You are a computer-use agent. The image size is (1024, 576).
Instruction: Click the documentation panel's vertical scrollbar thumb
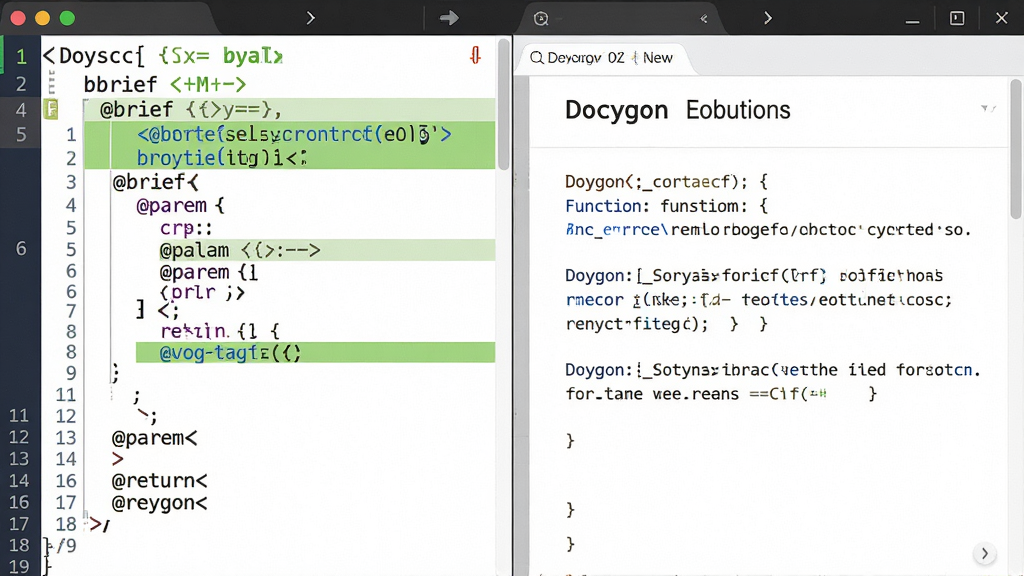coord(1016,149)
